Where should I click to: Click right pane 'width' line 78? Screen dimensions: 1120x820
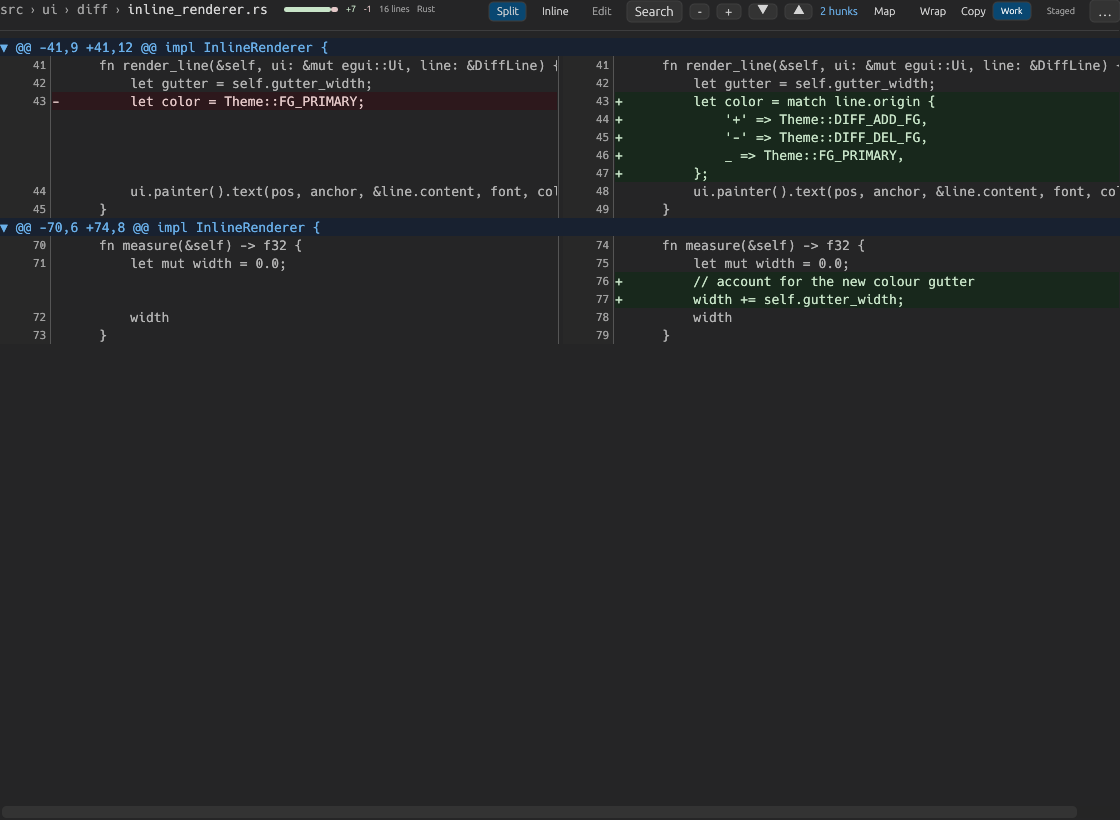click(x=712, y=318)
